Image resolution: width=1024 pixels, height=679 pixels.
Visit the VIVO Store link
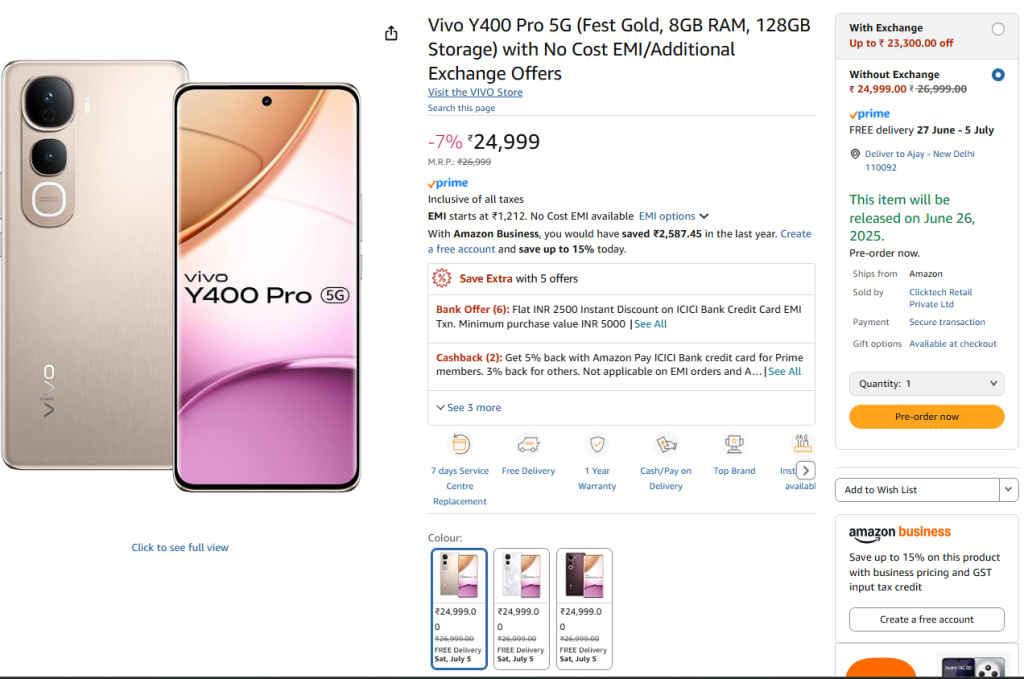474,92
